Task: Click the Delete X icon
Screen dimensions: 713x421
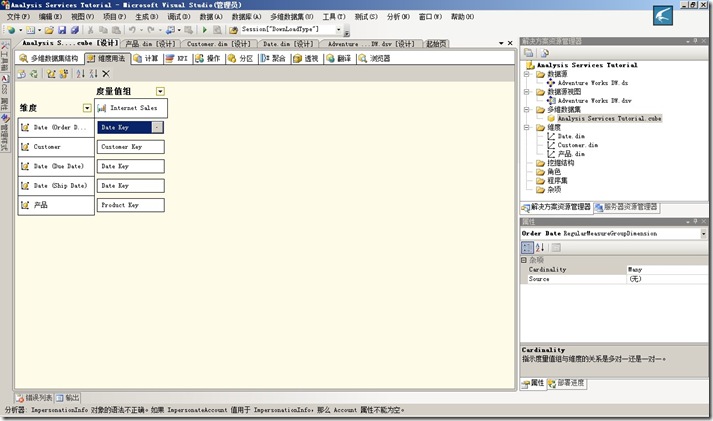Action: tap(106, 74)
